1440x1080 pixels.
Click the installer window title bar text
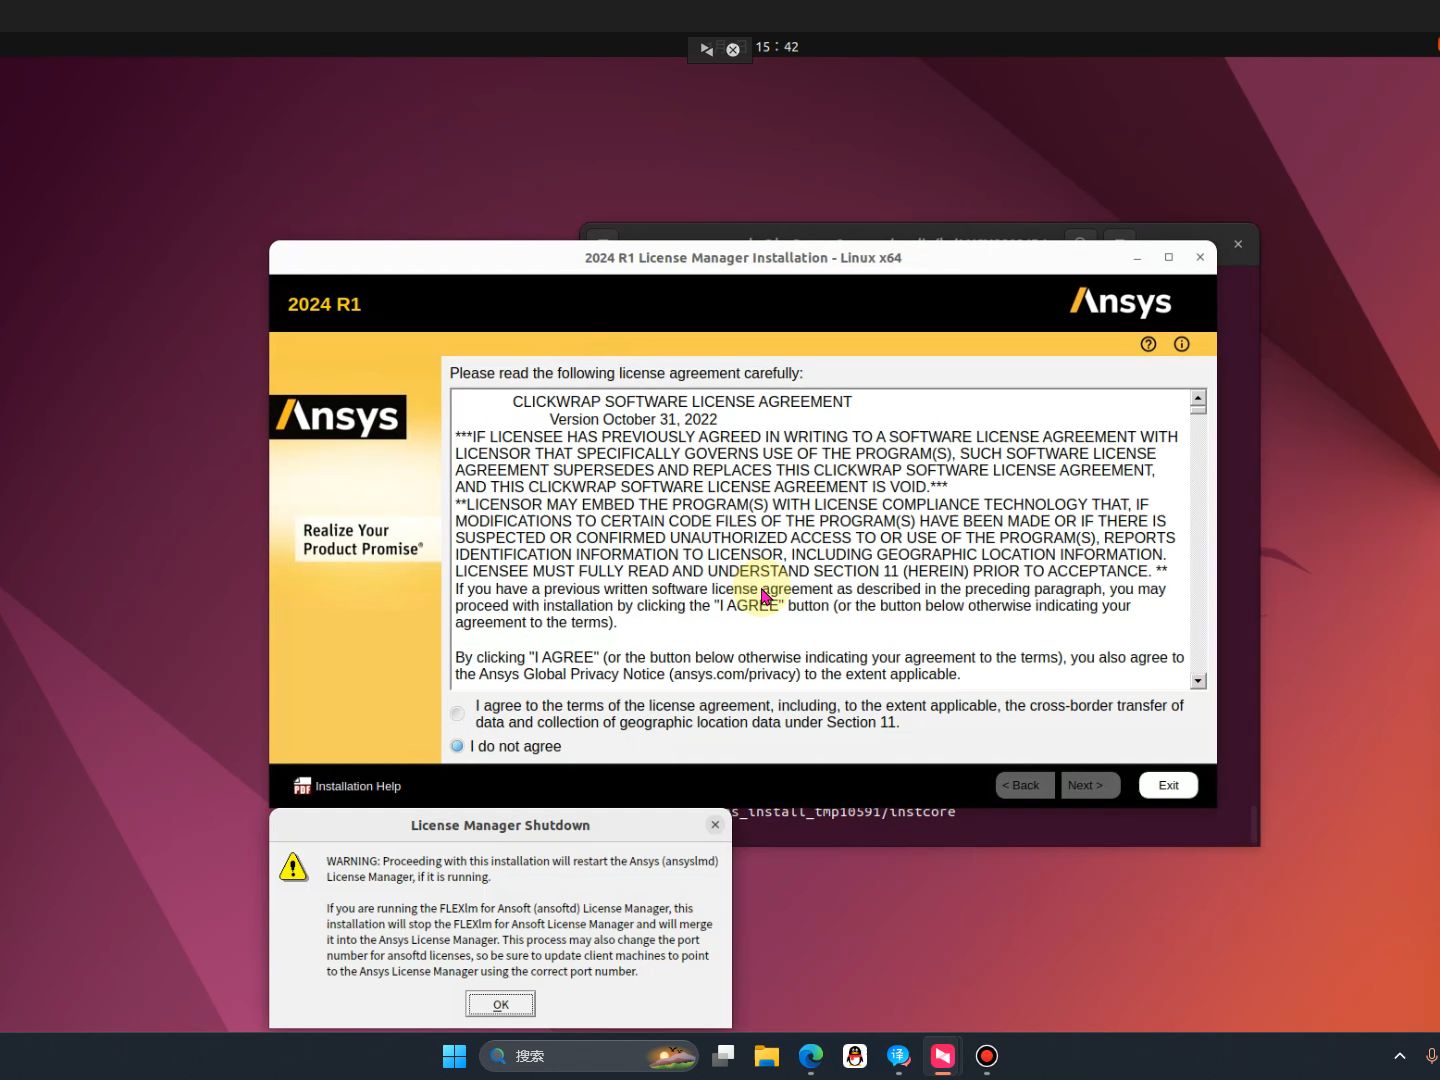click(x=743, y=258)
